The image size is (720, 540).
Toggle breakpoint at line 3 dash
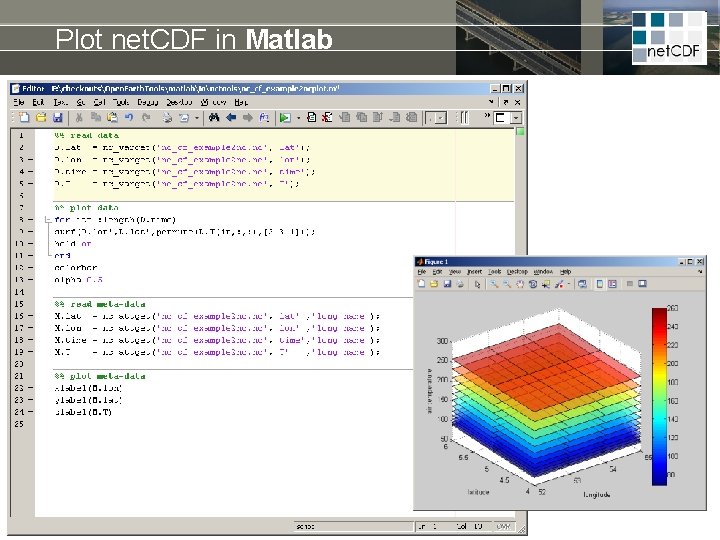[x=30, y=160]
